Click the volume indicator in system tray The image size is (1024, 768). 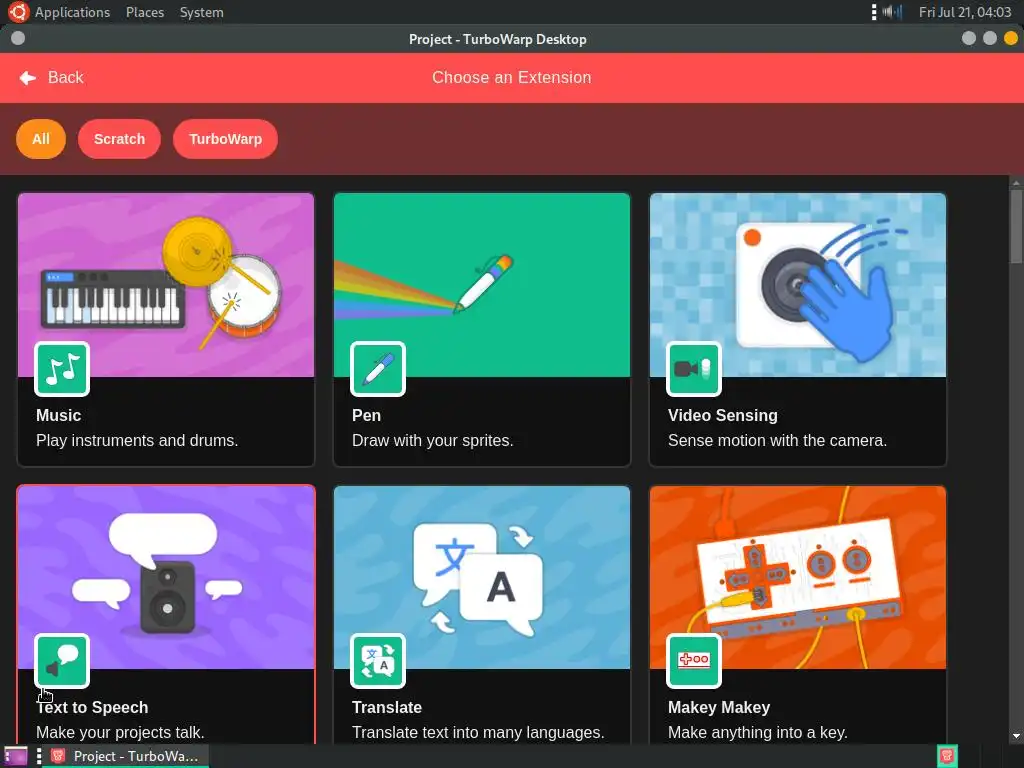(892, 12)
